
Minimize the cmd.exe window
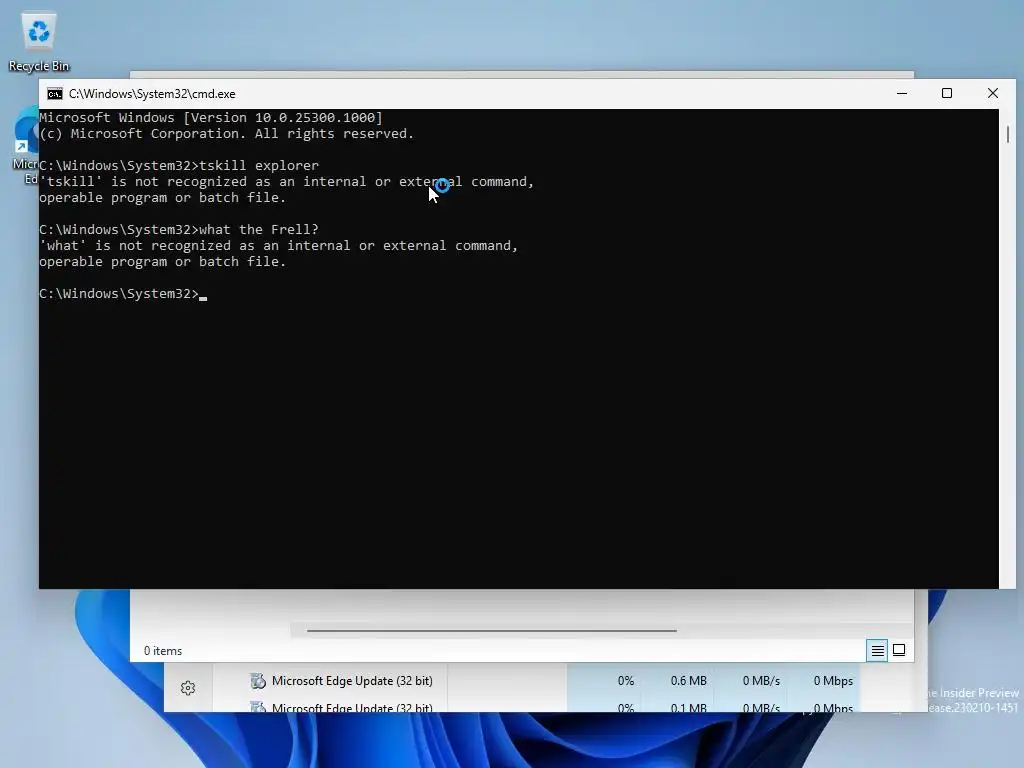click(x=902, y=93)
